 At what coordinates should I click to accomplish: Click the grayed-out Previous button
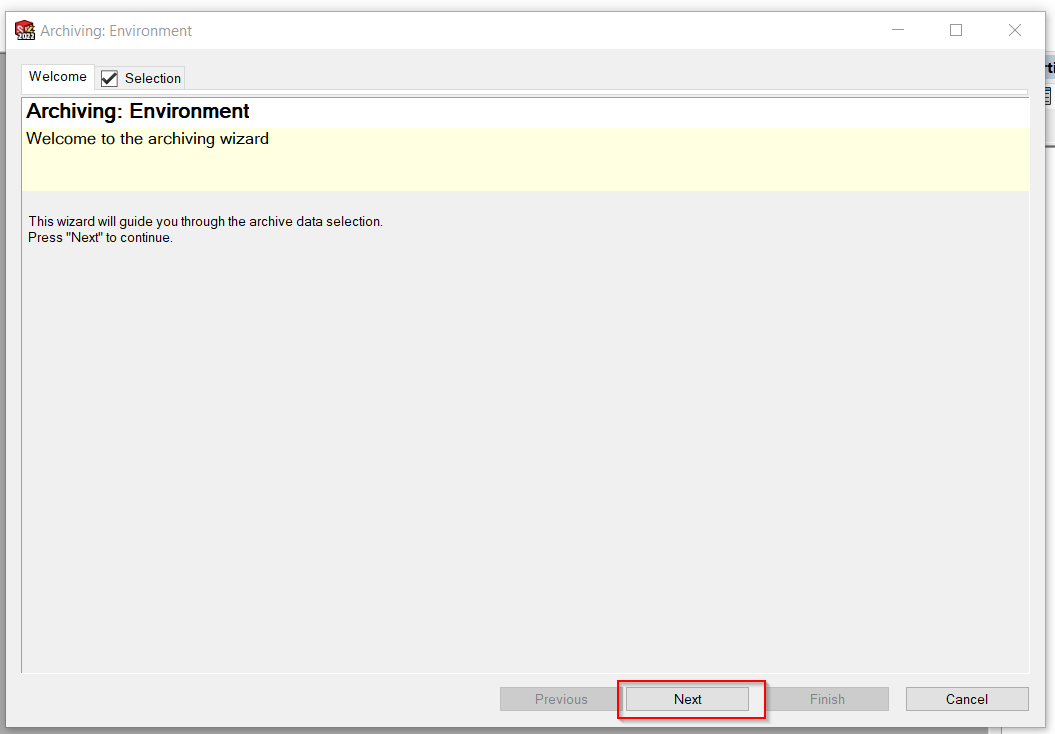(x=561, y=699)
